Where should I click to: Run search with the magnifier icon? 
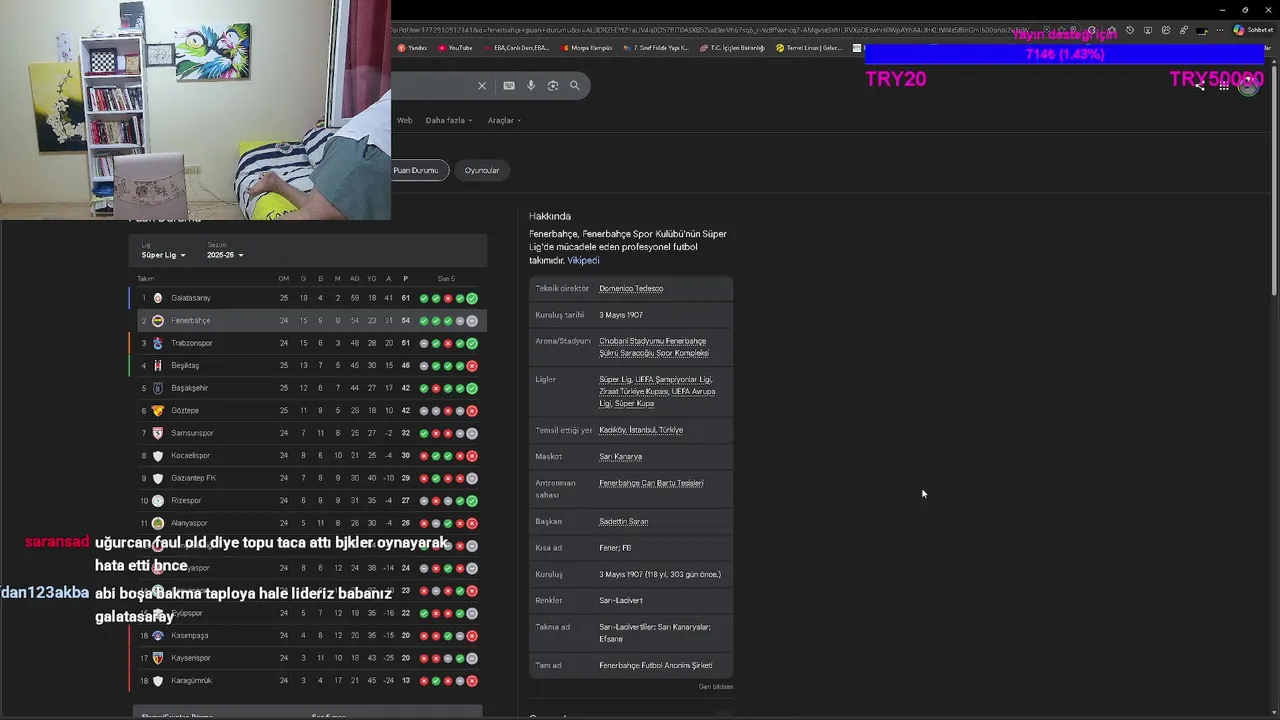[x=575, y=86]
